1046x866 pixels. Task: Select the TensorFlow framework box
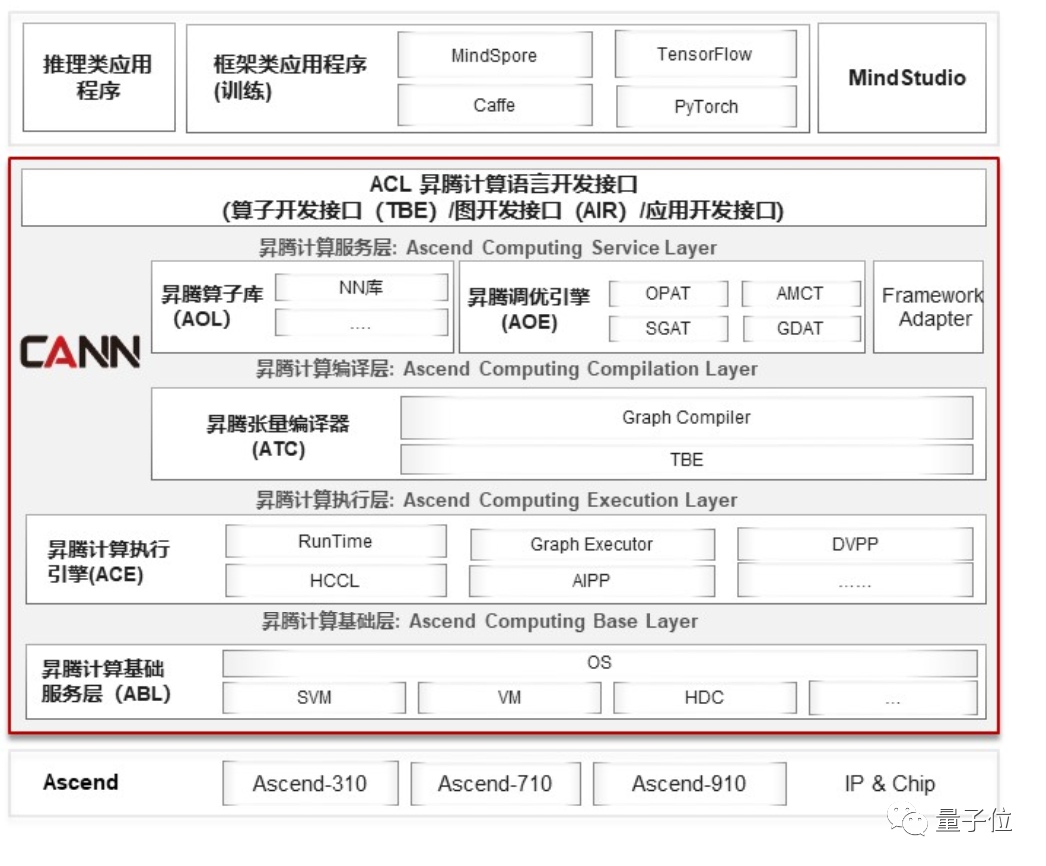[706, 54]
